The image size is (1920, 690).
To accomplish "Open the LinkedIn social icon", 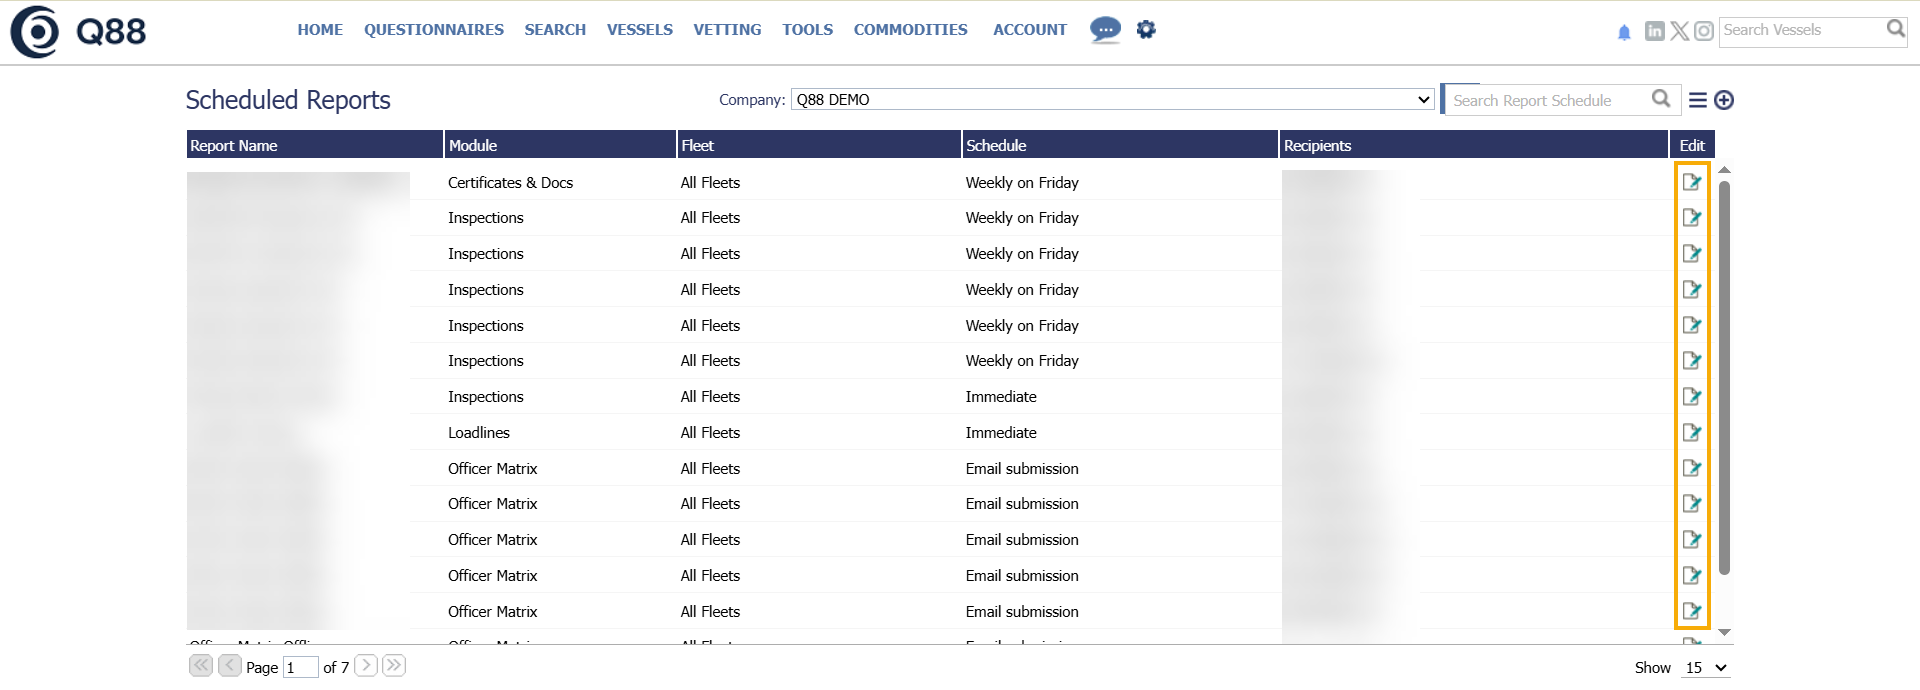I will click(x=1655, y=31).
